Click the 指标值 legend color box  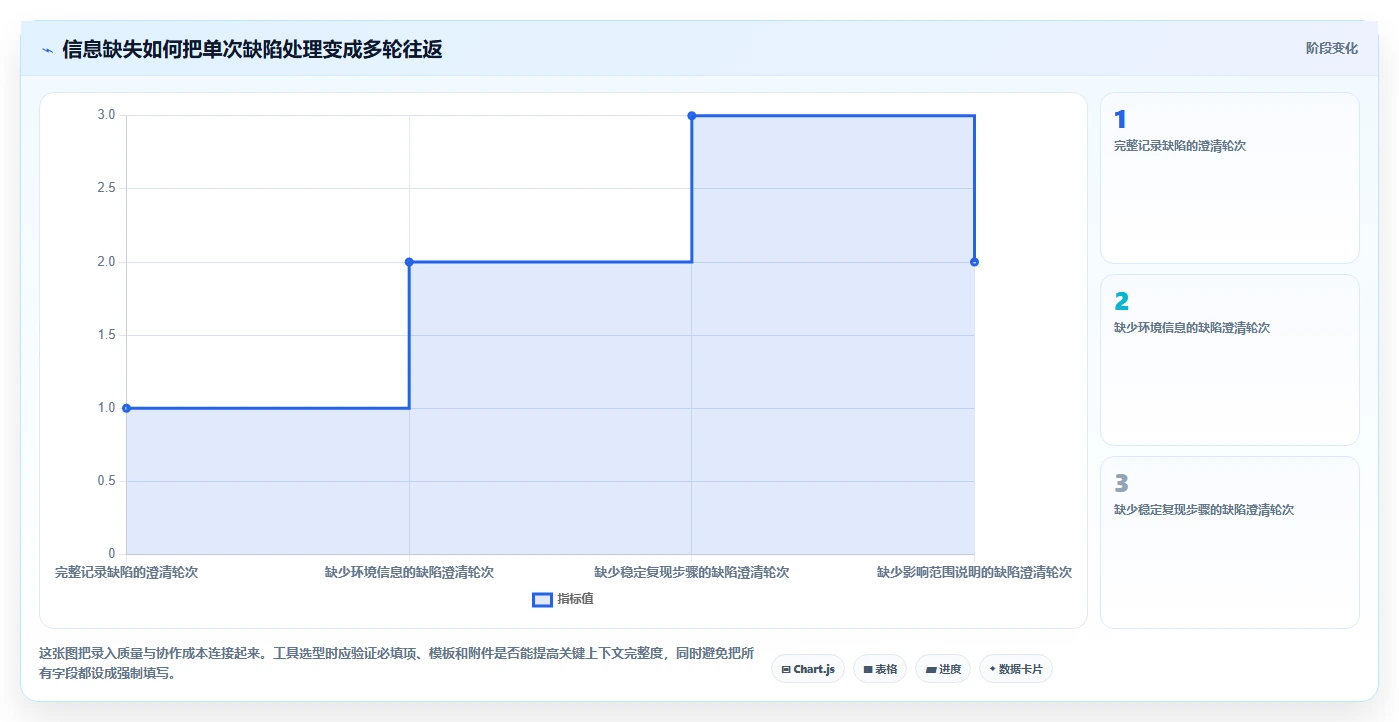[542, 599]
